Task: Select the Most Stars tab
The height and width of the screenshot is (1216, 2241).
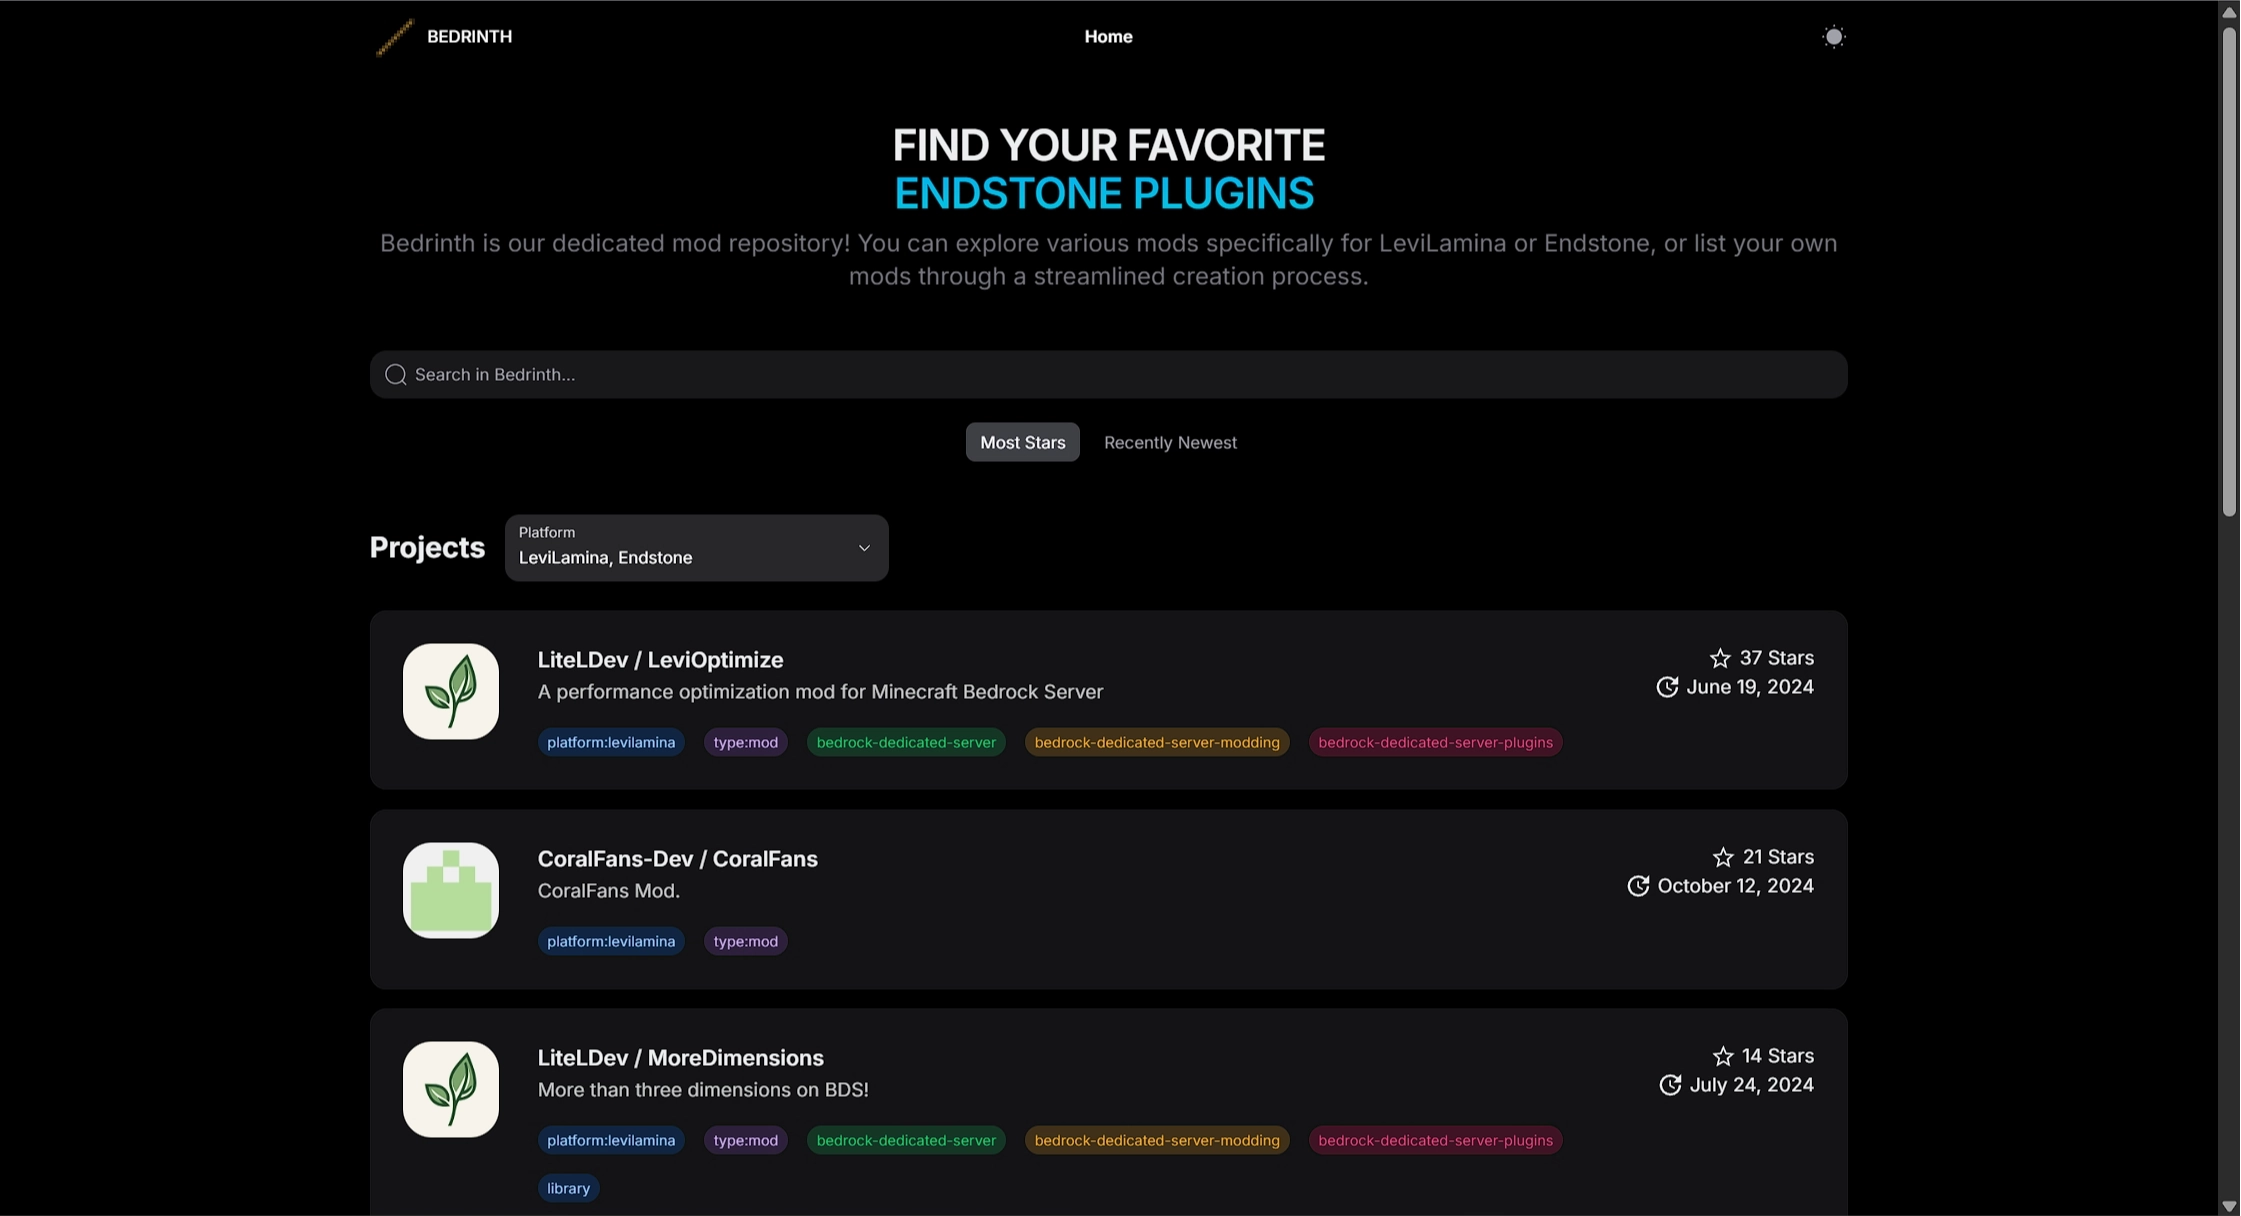Action: (1022, 442)
